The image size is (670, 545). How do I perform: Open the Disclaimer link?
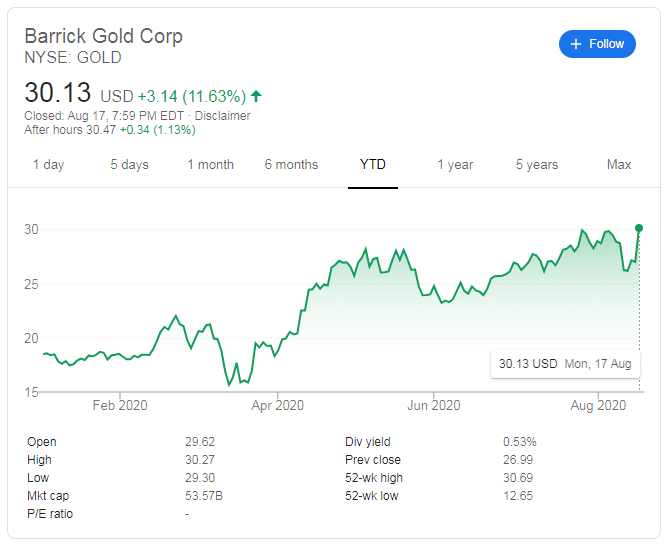click(222, 116)
